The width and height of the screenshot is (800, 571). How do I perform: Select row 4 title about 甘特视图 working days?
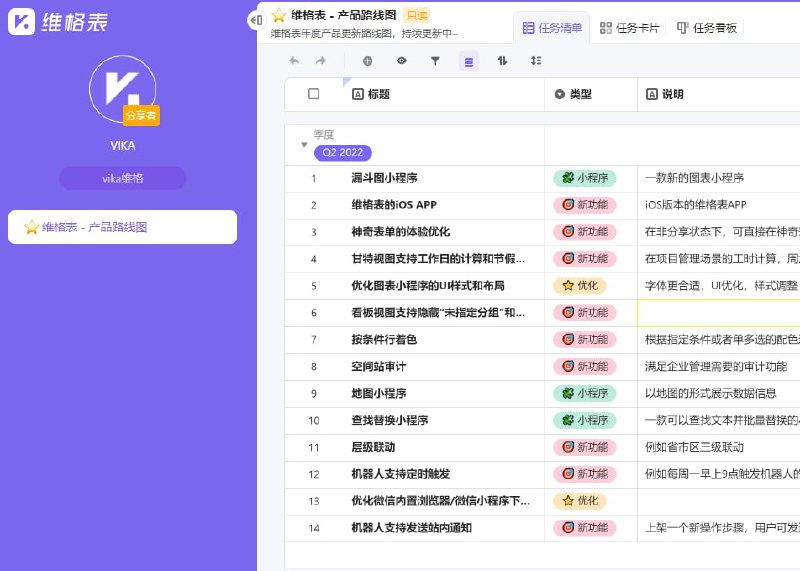point(438,259)
